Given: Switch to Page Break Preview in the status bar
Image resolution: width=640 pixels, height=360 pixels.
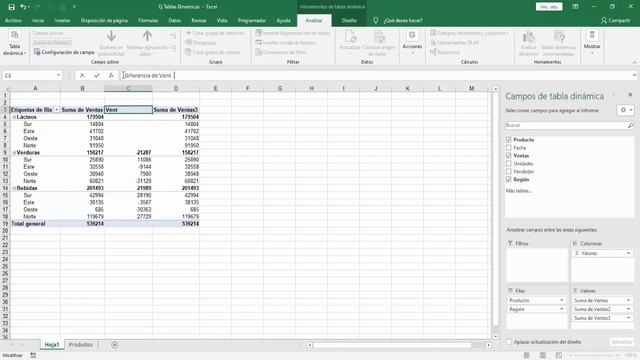Looking at the screenshot, I should [559, 356].
